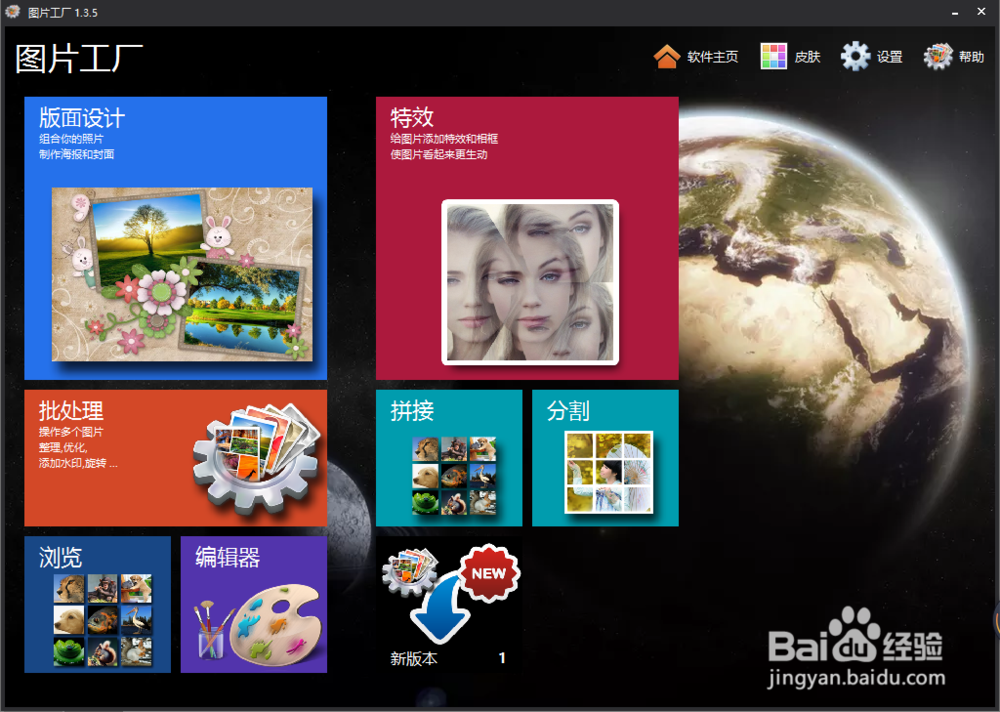This screenshot has width=1000, height=712.
Task: Minimize the 图片工厂 window
Action: [x=955, y=12]
